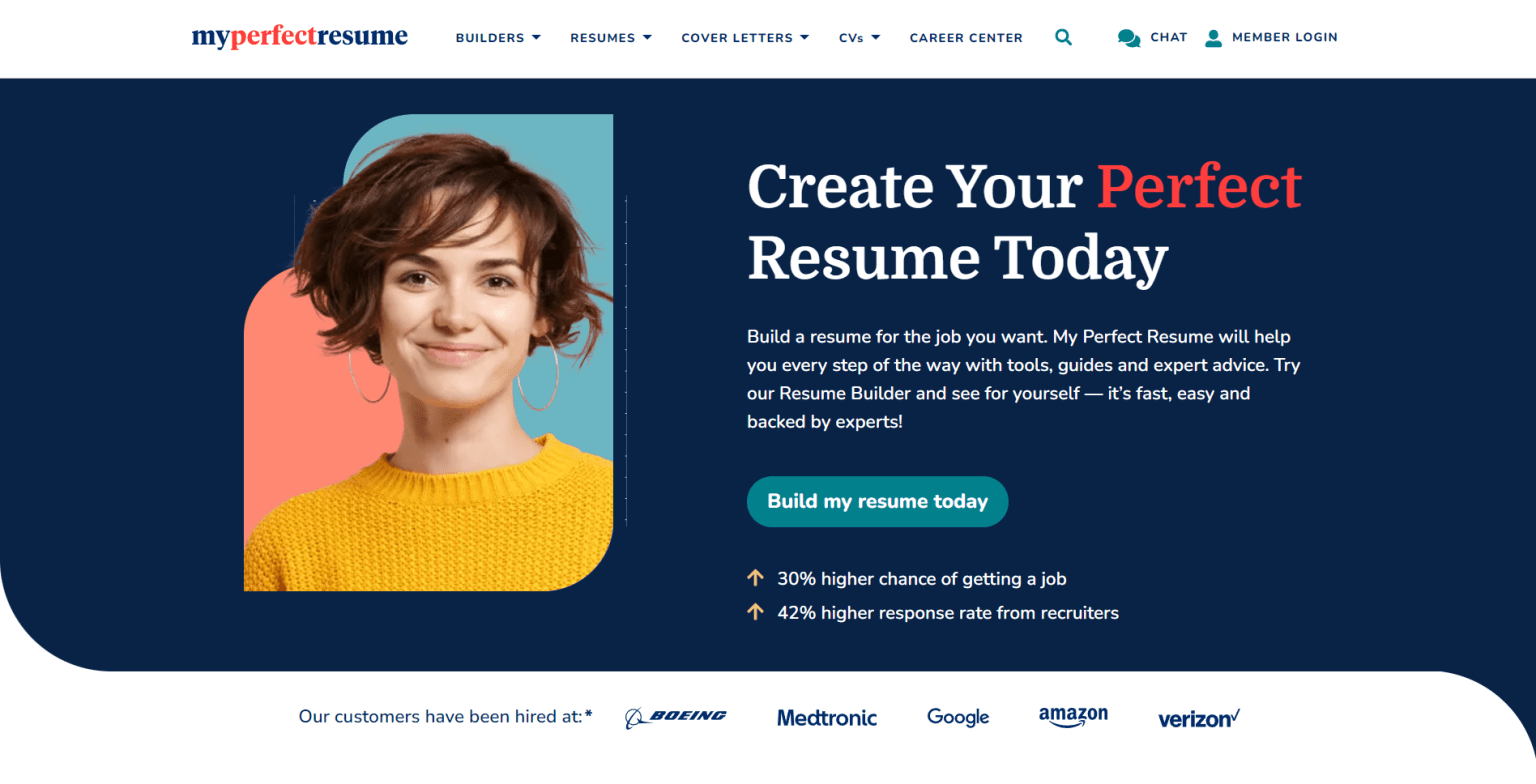Click Build my resume today button
The width and height of the screenshot is (1536, 784).
click(x=878, y=502)
